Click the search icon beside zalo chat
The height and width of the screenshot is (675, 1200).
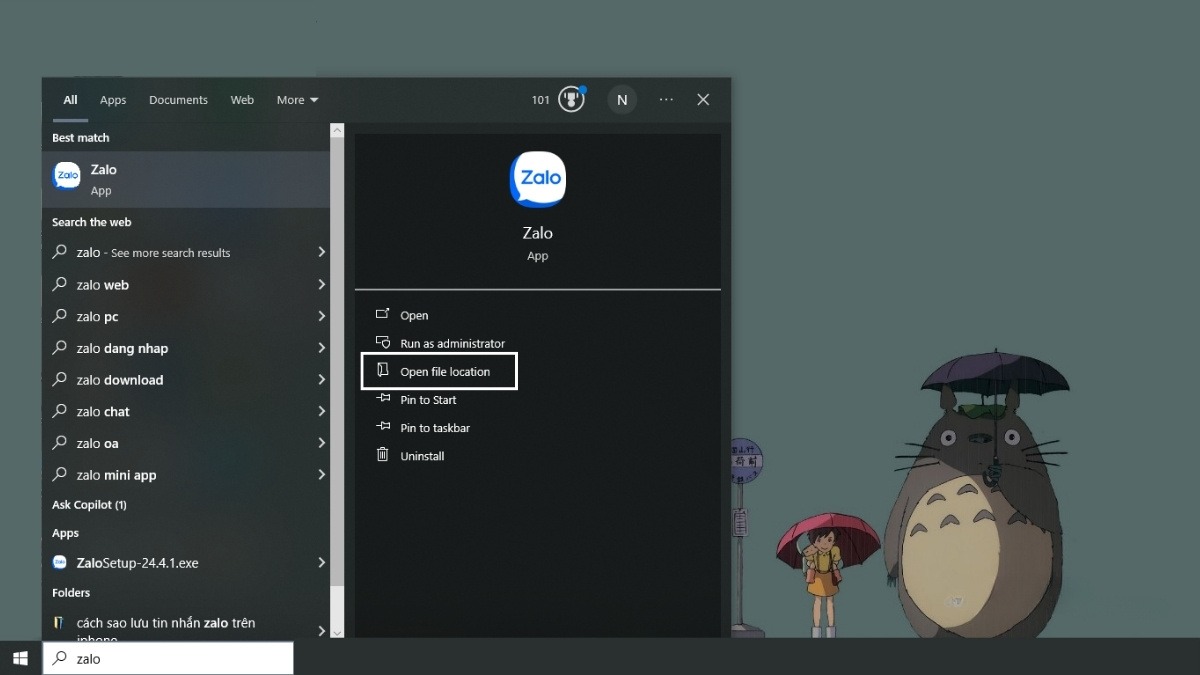[60, 411]
